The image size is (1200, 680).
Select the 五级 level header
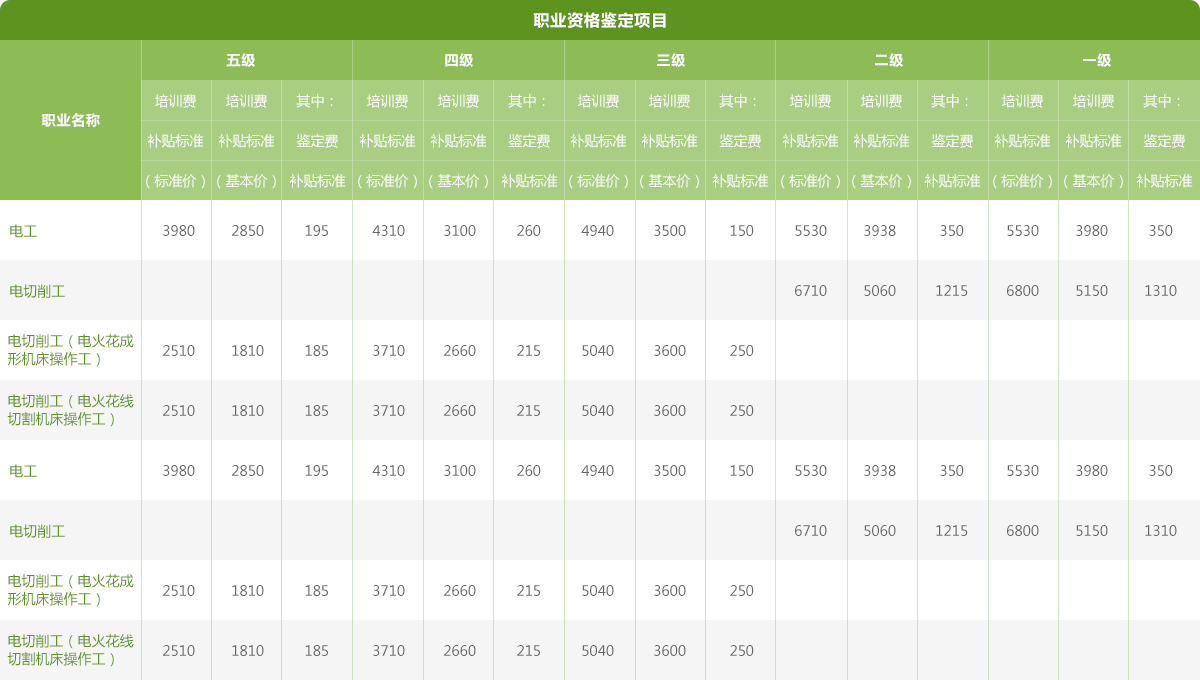[x=241, y=60]
